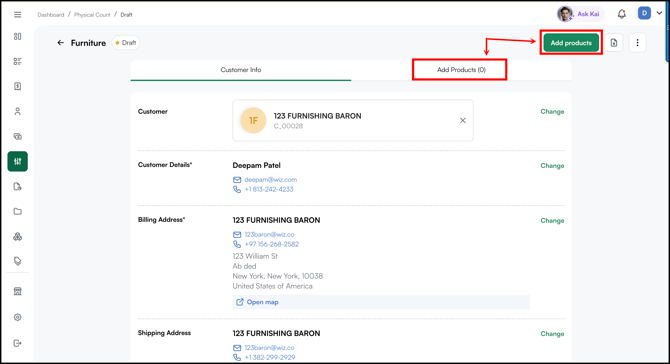
Task: Open the coins payment icon in the sidebar
Action: point(18,137)
